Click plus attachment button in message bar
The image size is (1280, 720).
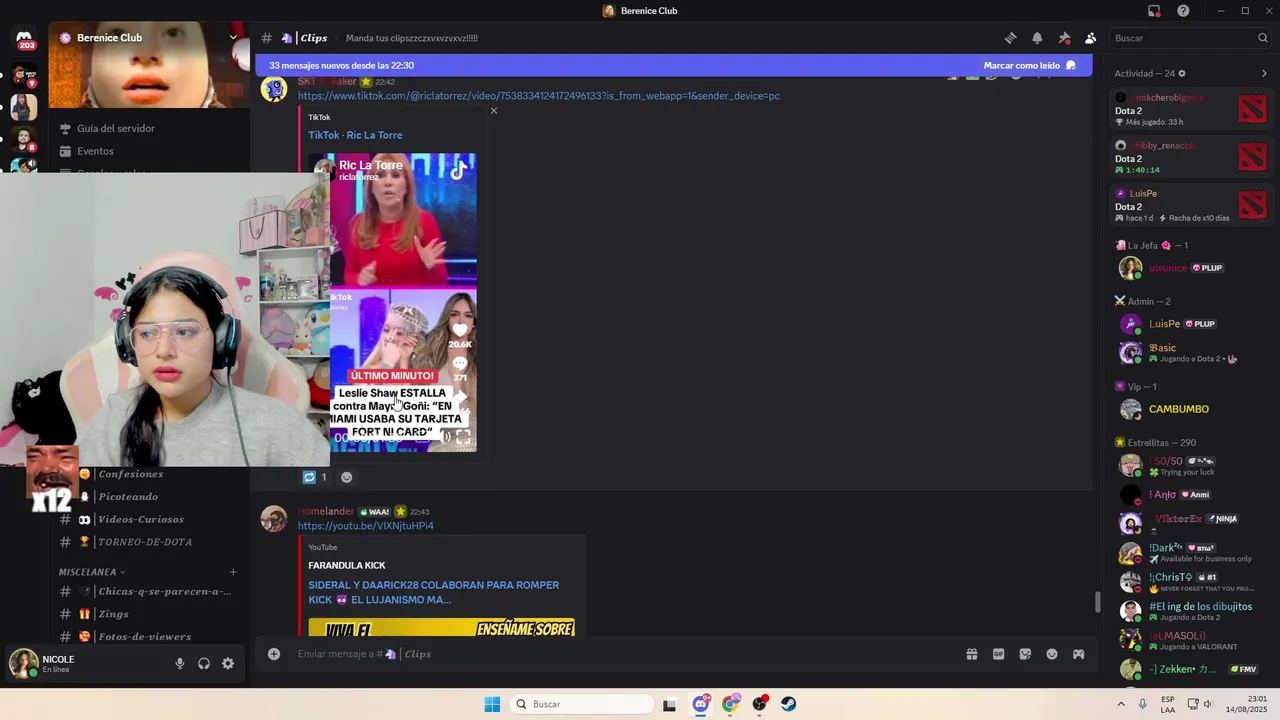274,654
